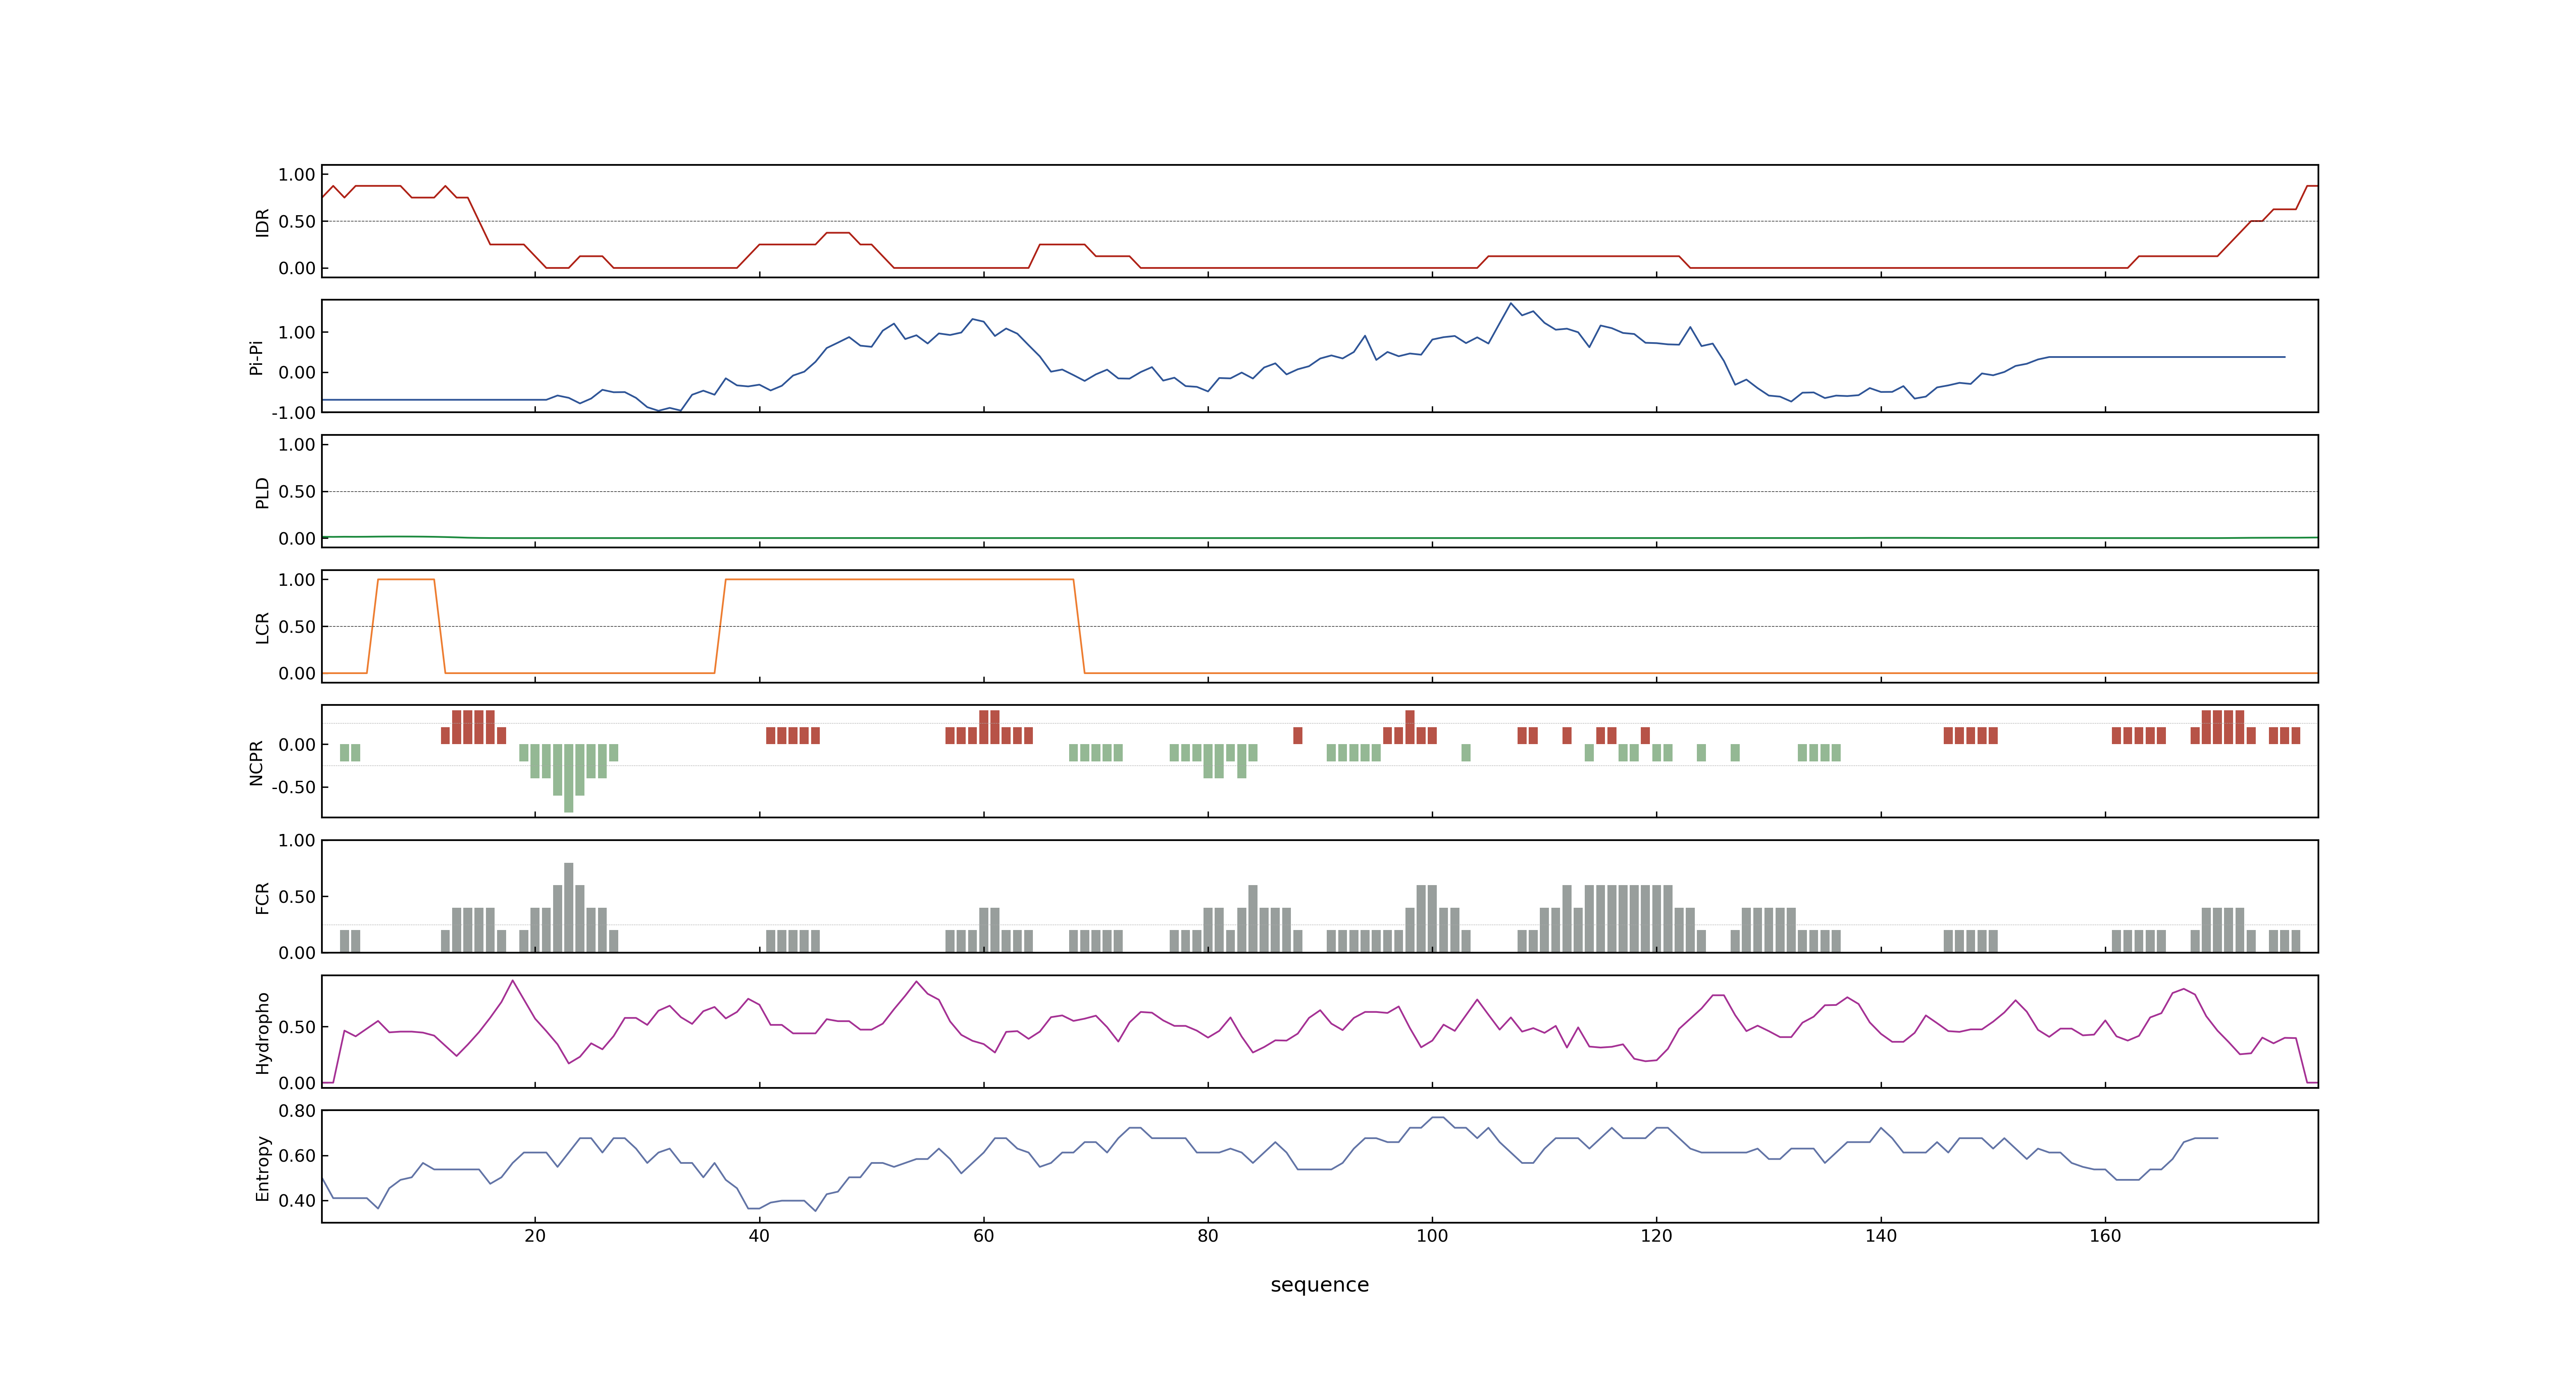Click the green PLD line near residue 90
2576x1374 pixels.
[x=1320, y=538]
